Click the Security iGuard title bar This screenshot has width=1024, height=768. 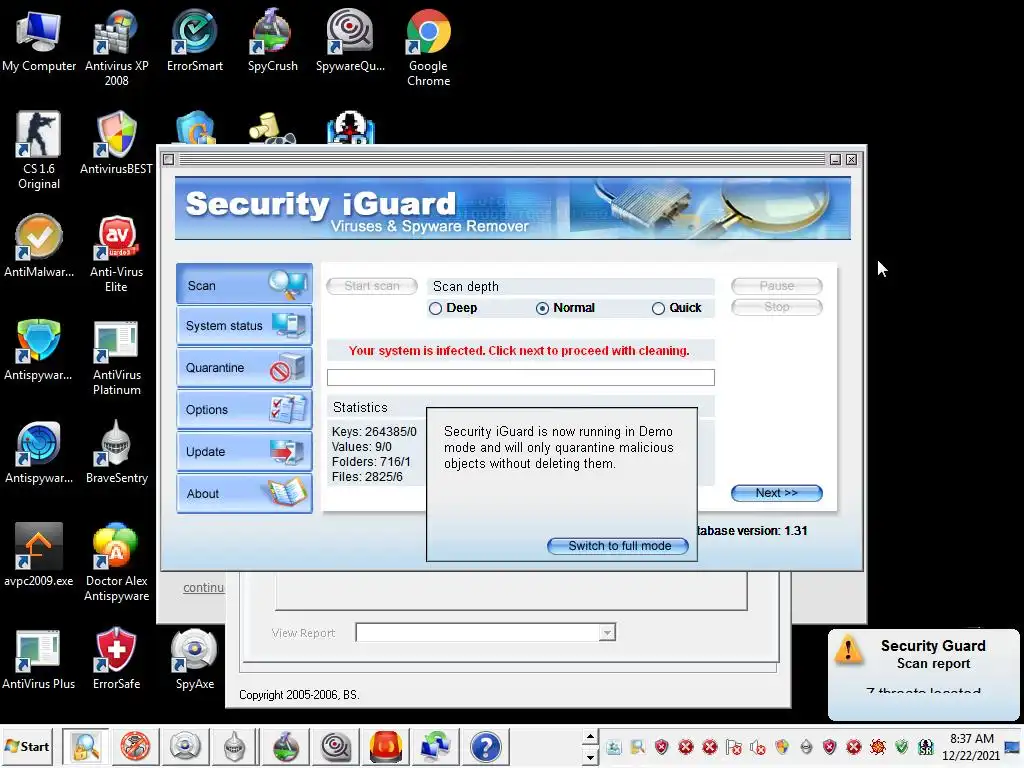(502, 159)
